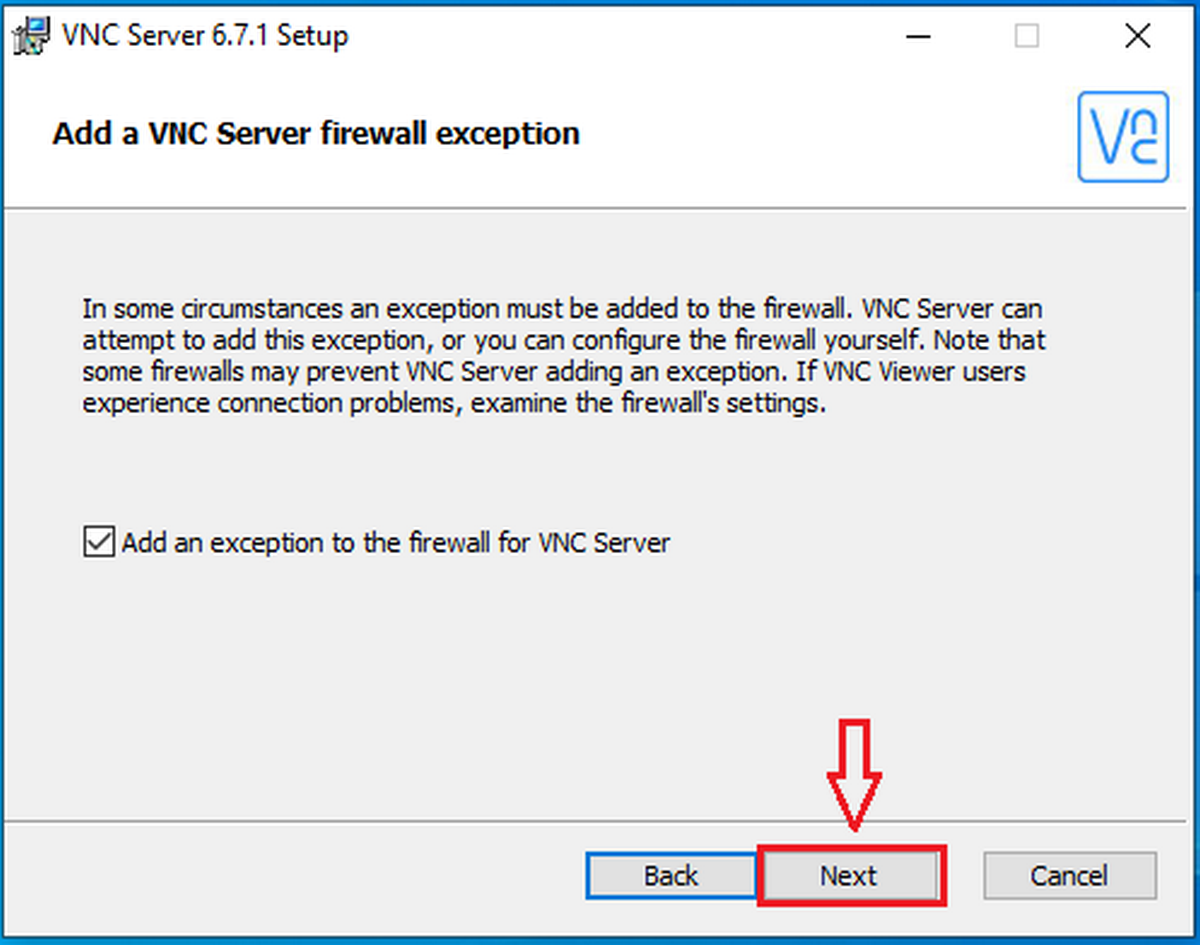Go back to the previous setup step
Screen dimensions: 1200x945
pos(670,875)
